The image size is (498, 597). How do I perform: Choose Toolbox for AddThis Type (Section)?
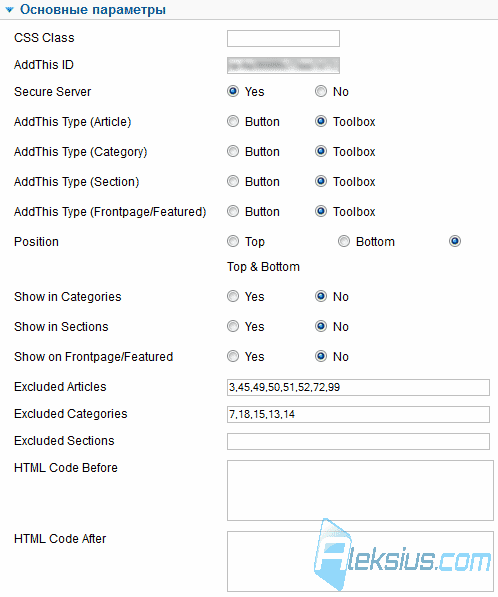click(321, 181)
